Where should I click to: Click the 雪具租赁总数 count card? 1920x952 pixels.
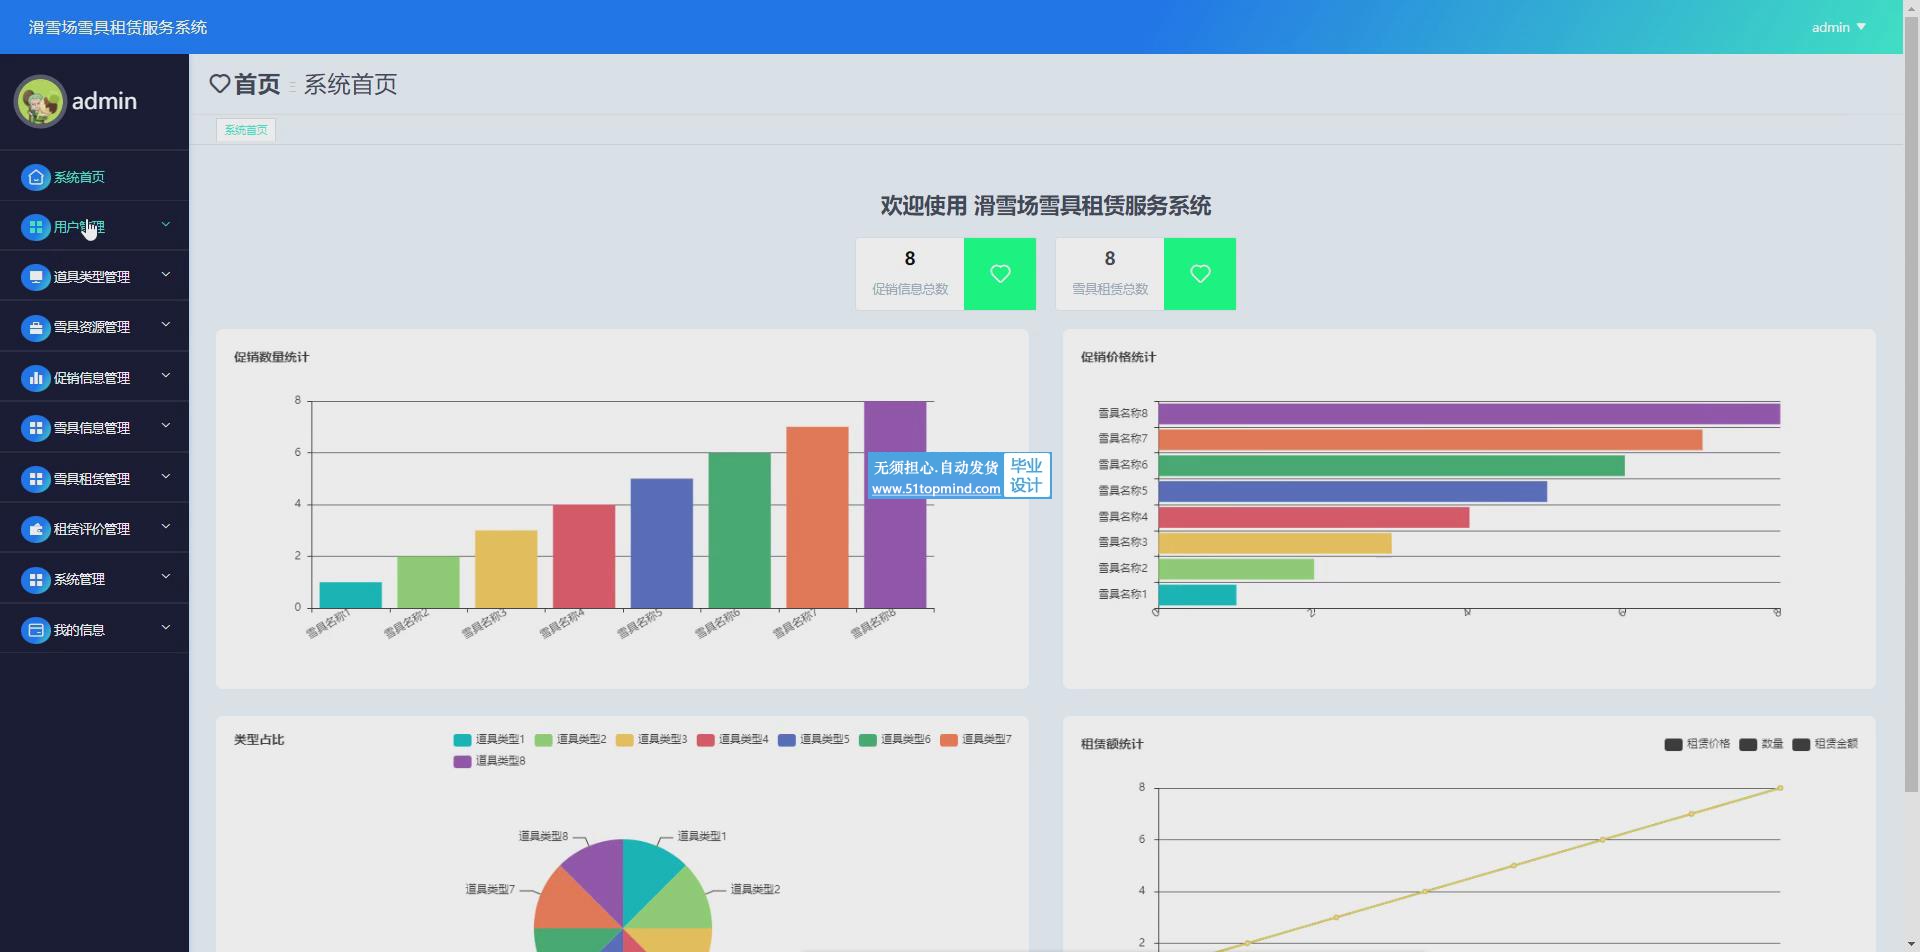[x=1145, y=274]
